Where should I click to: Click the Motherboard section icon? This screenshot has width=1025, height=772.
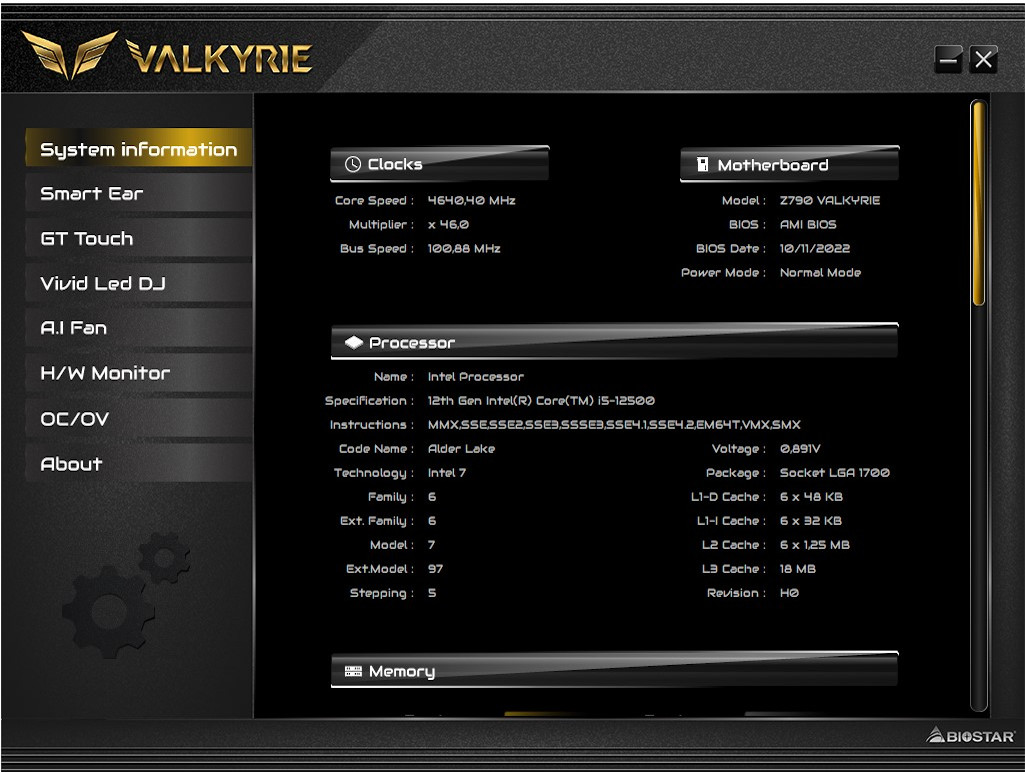(703, 165)
